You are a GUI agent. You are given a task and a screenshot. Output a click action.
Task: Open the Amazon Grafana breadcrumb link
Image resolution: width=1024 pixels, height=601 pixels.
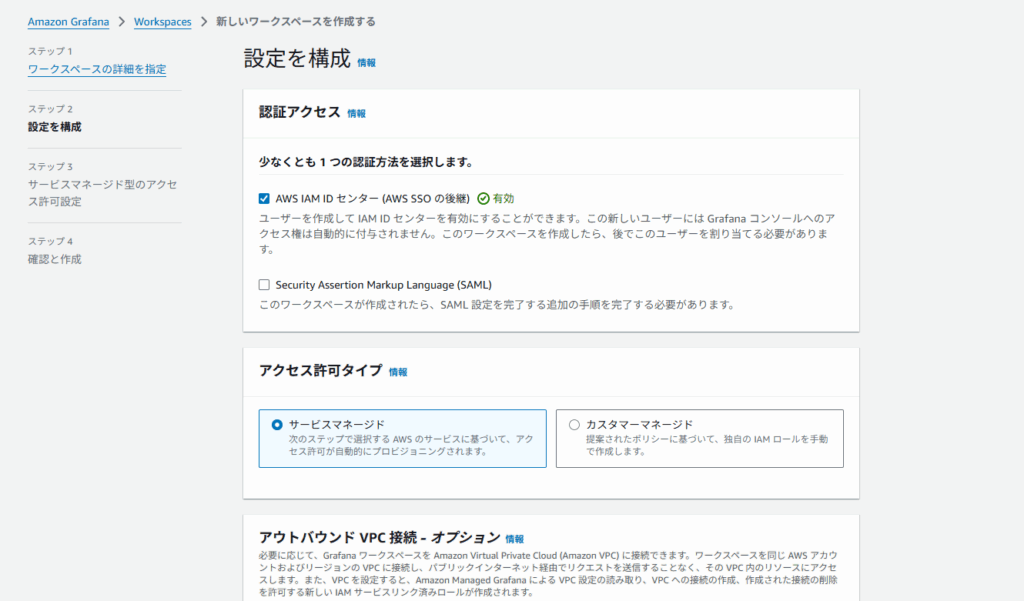point(68,22)
